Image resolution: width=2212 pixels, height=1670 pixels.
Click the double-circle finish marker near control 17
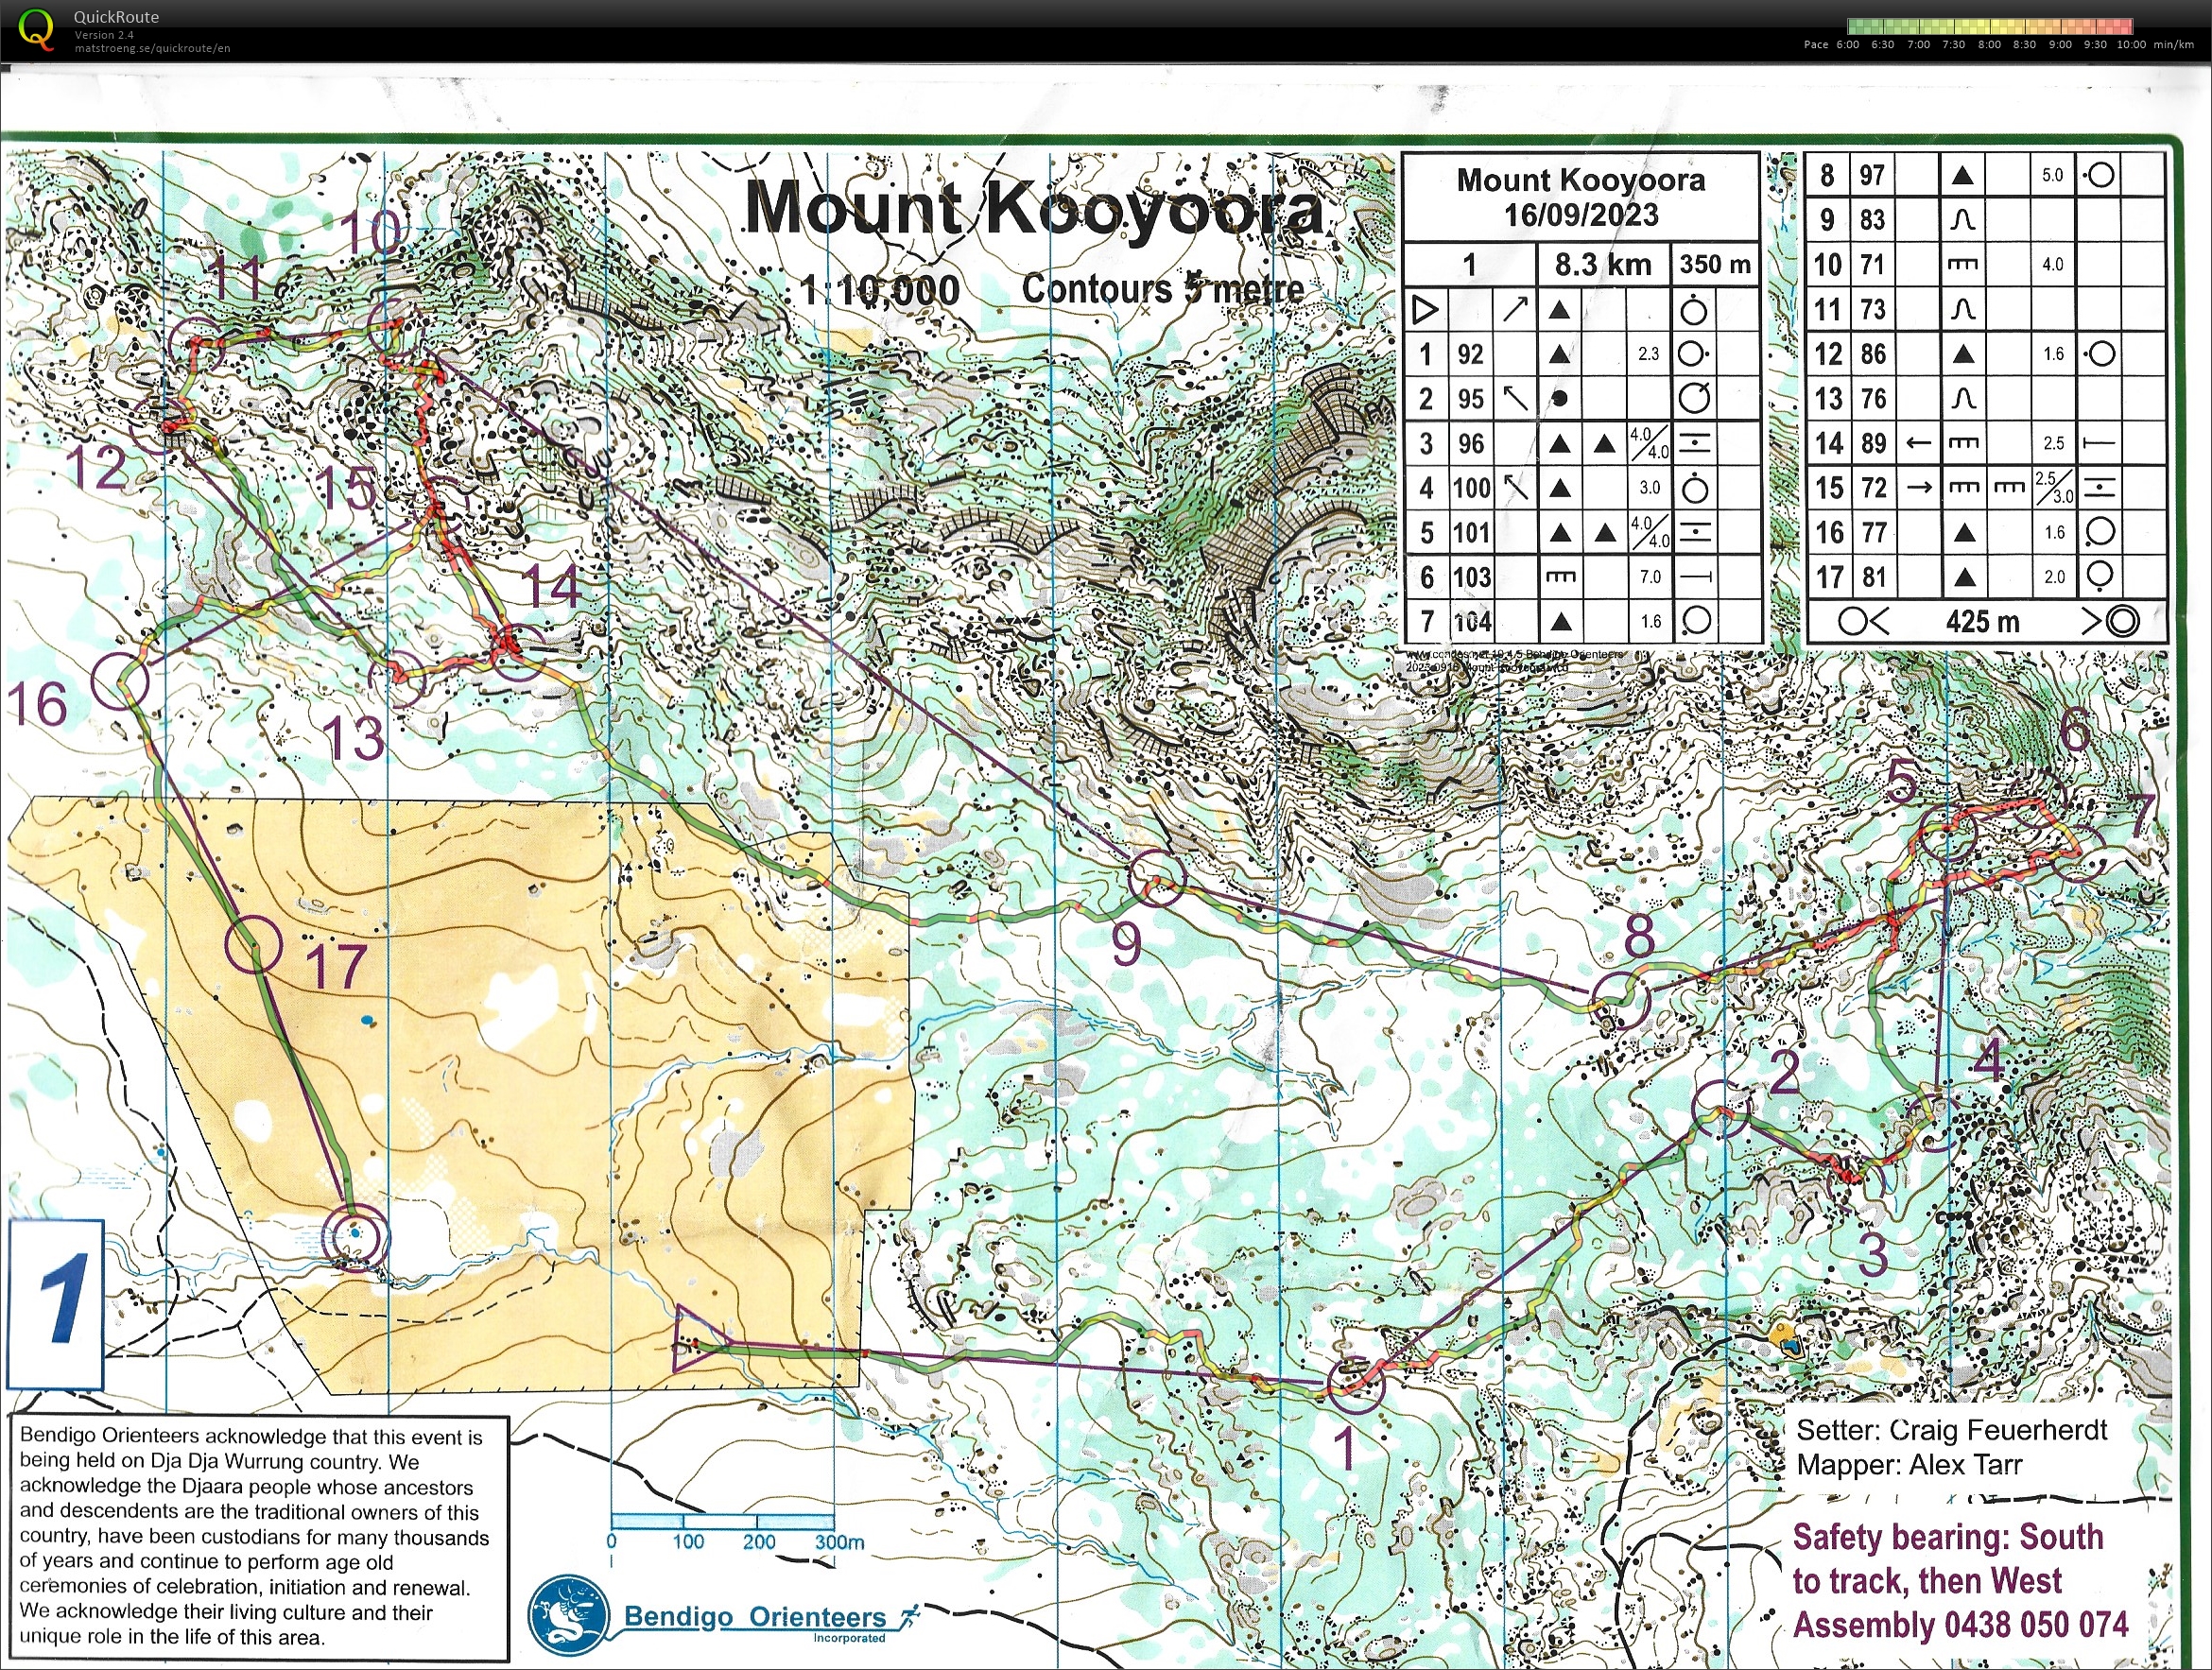(356, 1237)
